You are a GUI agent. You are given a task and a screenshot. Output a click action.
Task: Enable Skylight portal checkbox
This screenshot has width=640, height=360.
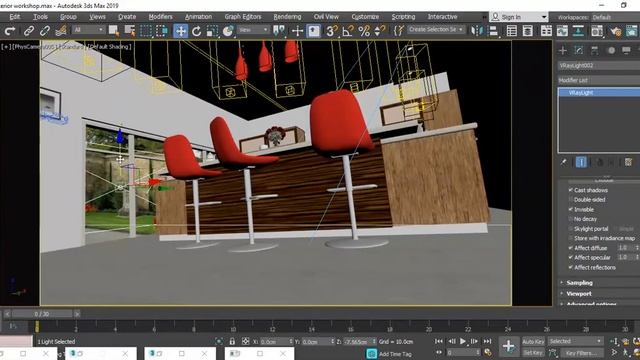571,229
